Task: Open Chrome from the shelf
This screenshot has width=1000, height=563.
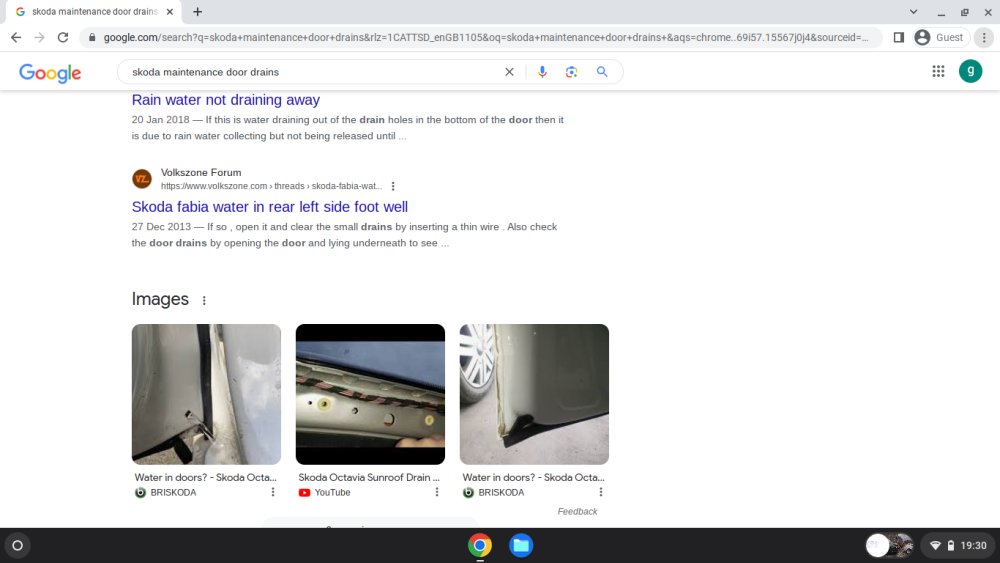Action: click(x=480, y=545)
